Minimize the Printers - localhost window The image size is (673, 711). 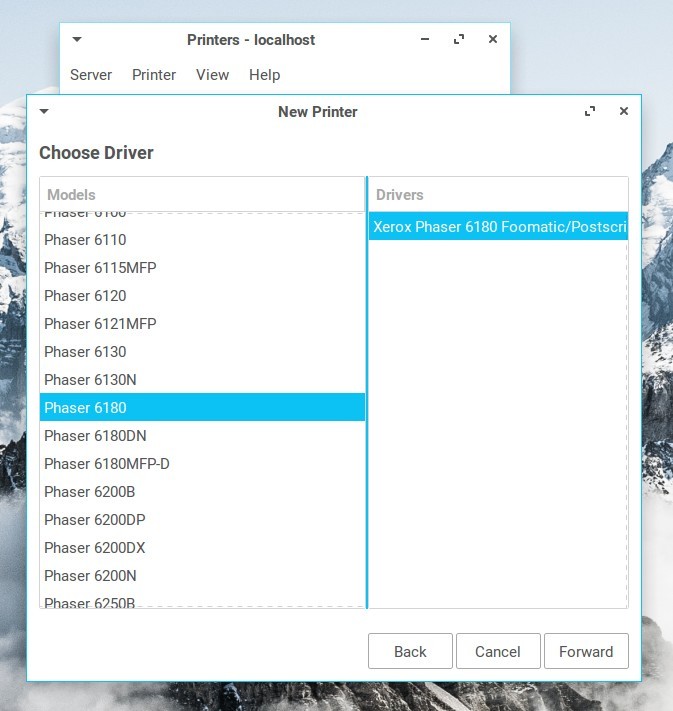click(x=425, y=40)
